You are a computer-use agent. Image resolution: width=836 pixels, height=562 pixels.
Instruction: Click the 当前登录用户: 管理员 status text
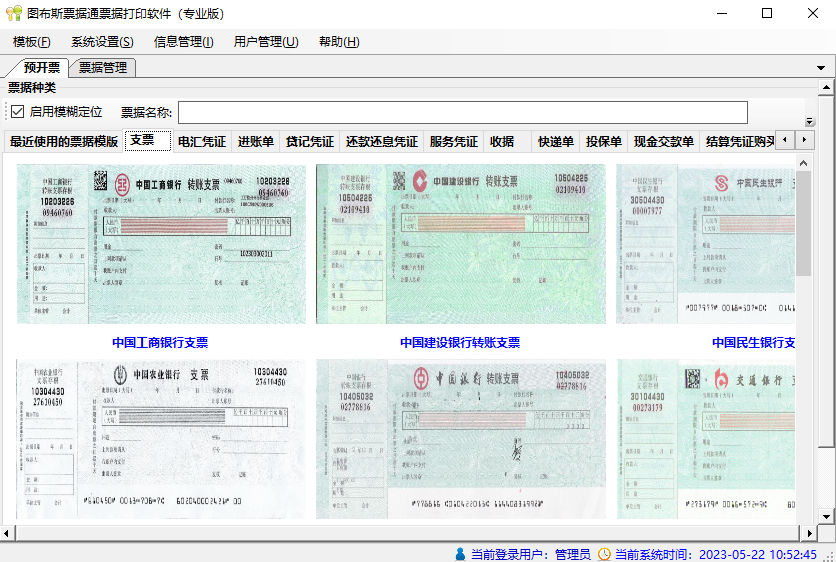point(530,554)
